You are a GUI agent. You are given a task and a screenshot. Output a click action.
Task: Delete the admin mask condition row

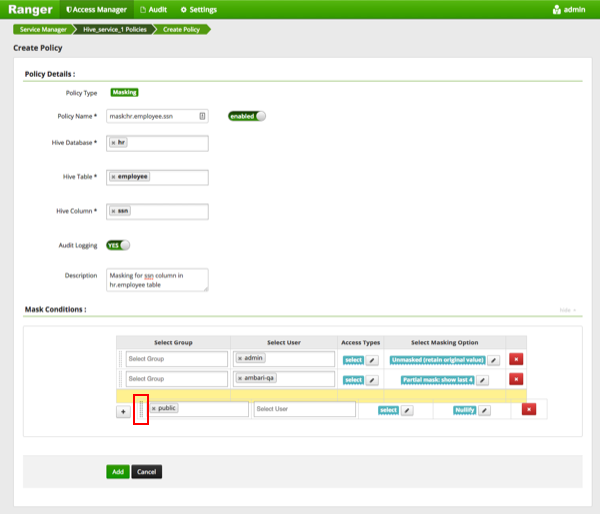point(516,360)
